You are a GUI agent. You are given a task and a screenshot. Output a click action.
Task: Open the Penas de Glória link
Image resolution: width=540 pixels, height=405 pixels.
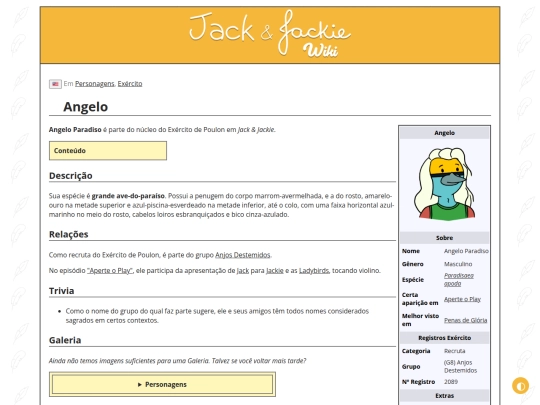coord(466,320)
